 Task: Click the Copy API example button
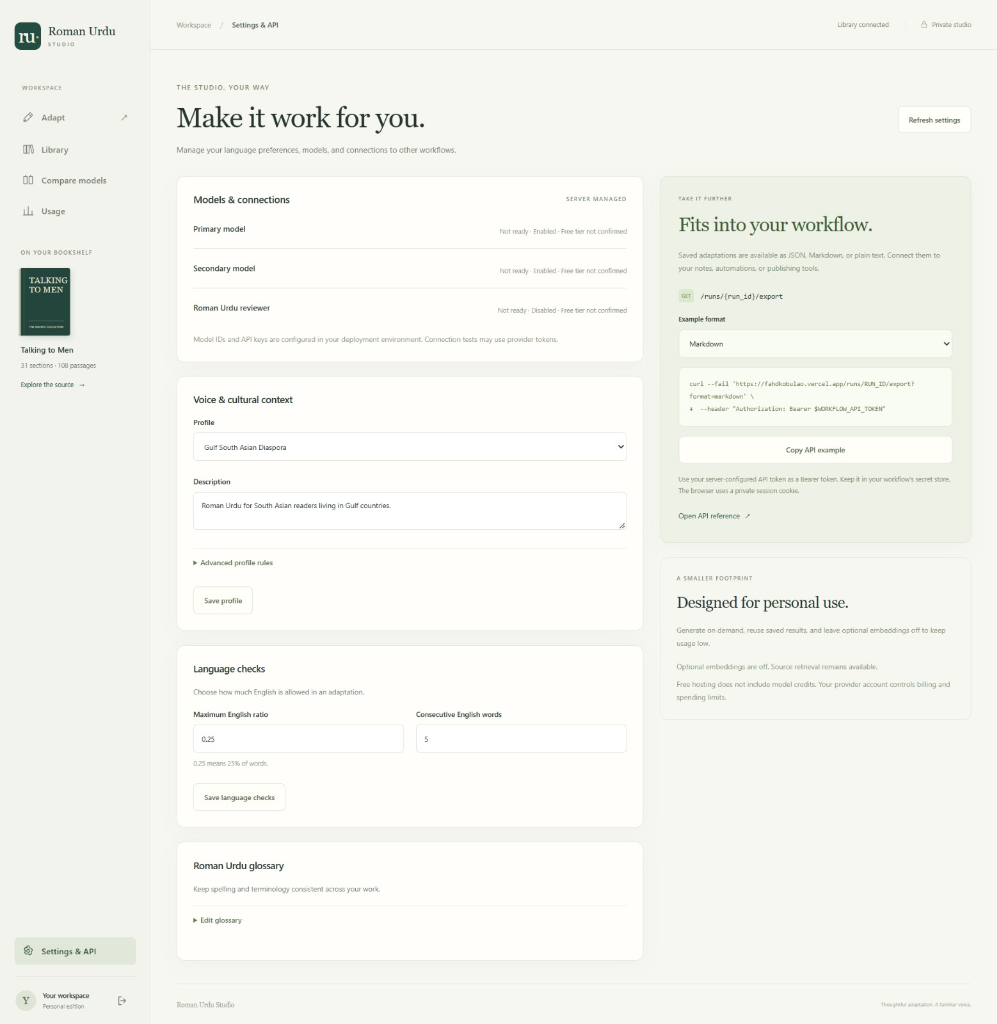click(815, 450)
